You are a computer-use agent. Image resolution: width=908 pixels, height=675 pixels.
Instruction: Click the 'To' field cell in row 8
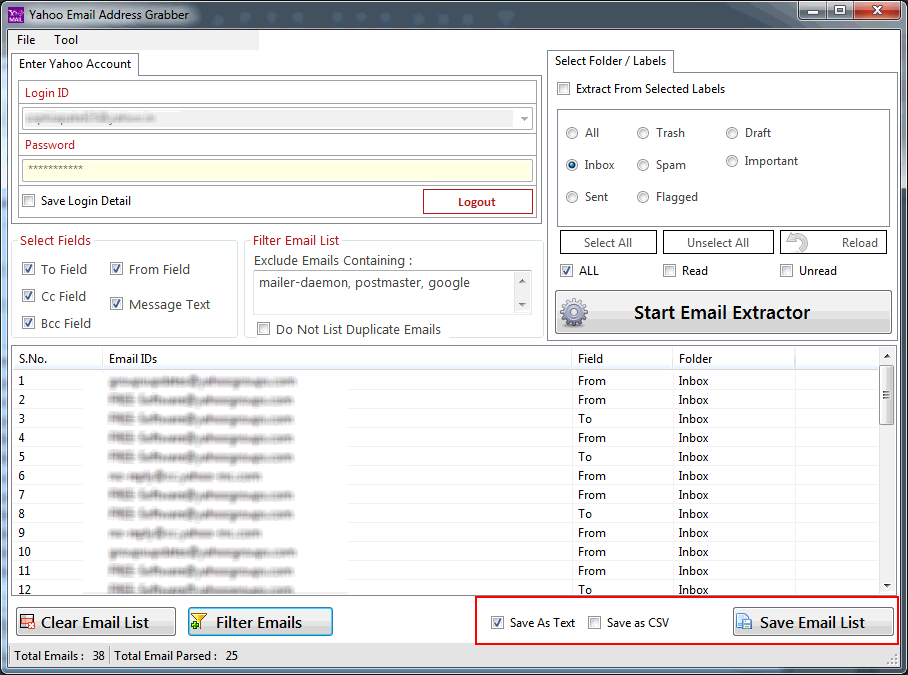coord(585,514)
